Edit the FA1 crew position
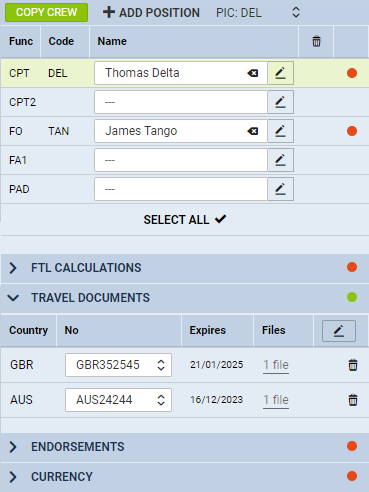Viewport: 369px width, 492px height. pyautogui.click(x=280, y=160)
